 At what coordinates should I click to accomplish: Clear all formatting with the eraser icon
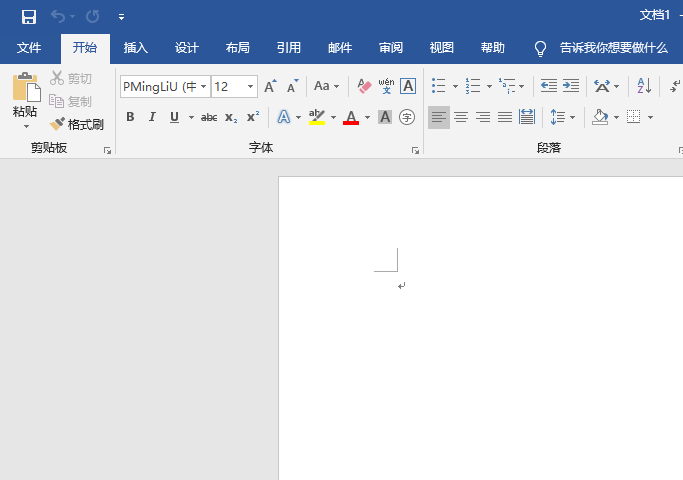click(364, 86)
